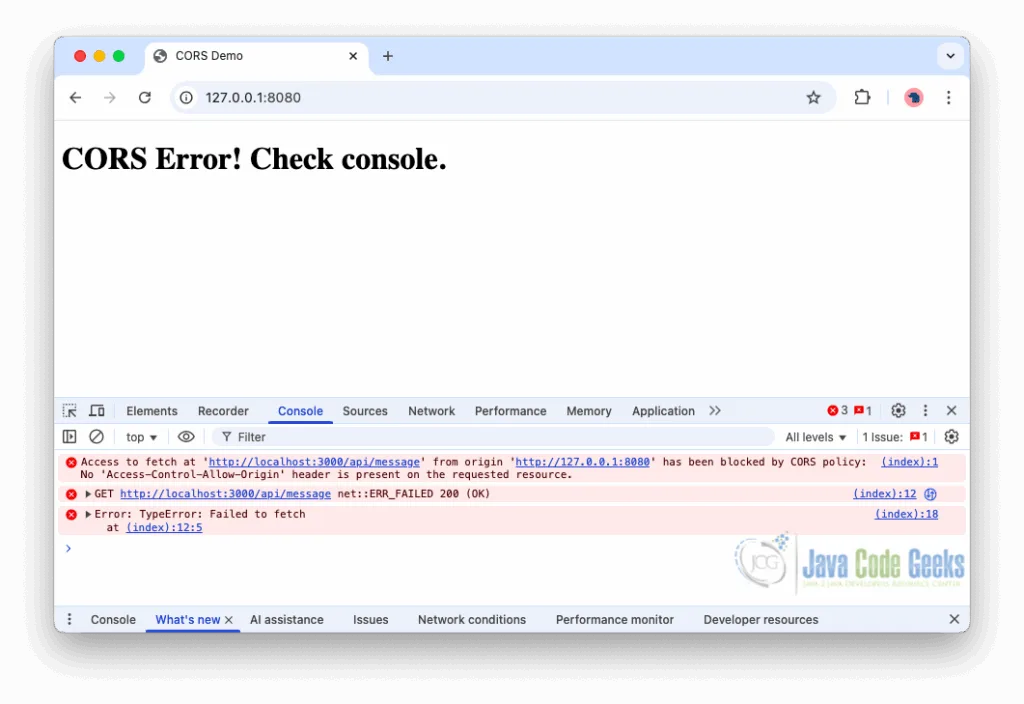The height and width of the screenshot is (704, 1024).
Task: Select the Console panel tab
Action: coord(300,411)
